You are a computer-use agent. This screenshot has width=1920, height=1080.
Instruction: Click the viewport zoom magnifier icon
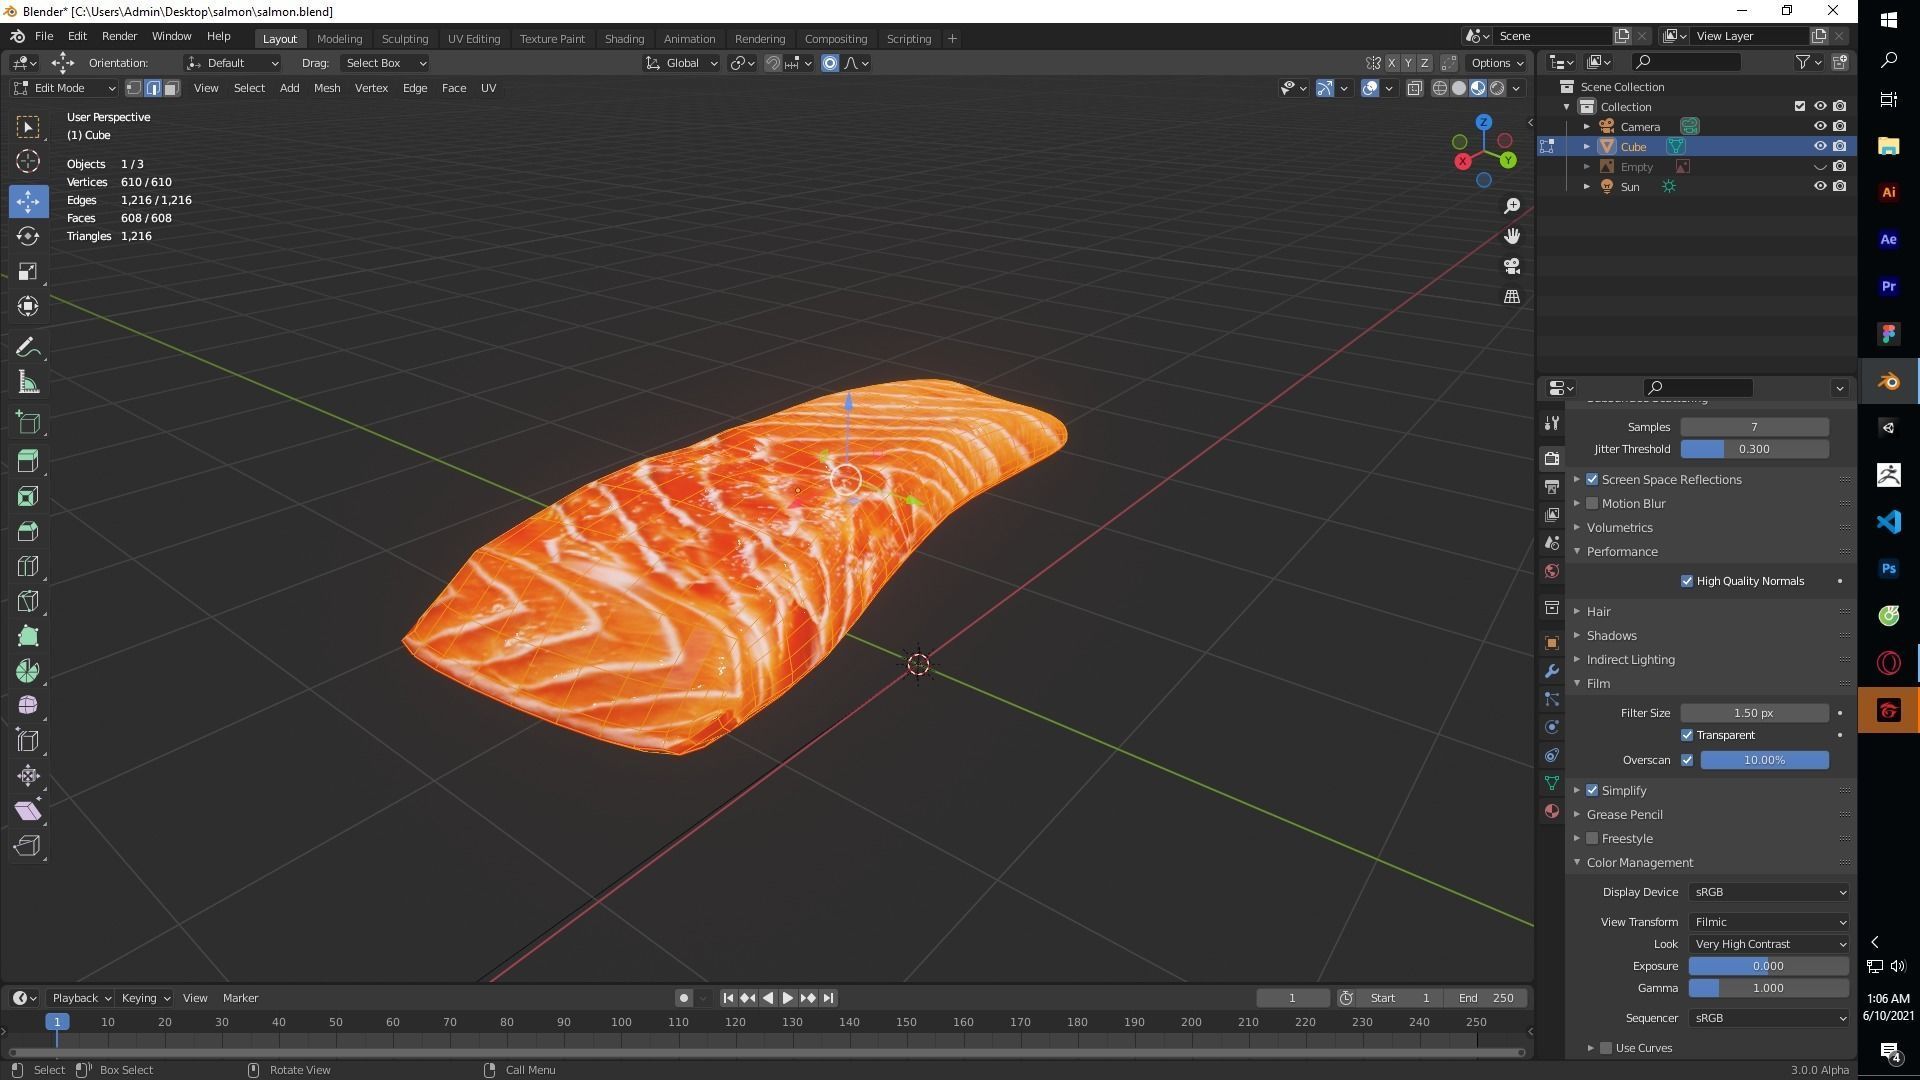pyautogui.click(x=1512, y=206)
